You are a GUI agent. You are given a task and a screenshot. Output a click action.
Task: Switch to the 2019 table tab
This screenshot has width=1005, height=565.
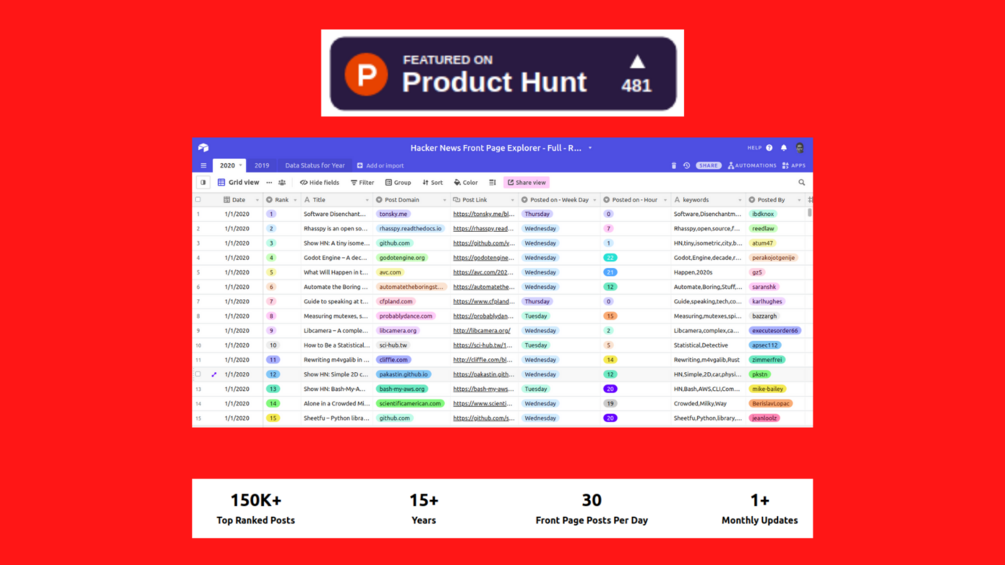(262, 165)
